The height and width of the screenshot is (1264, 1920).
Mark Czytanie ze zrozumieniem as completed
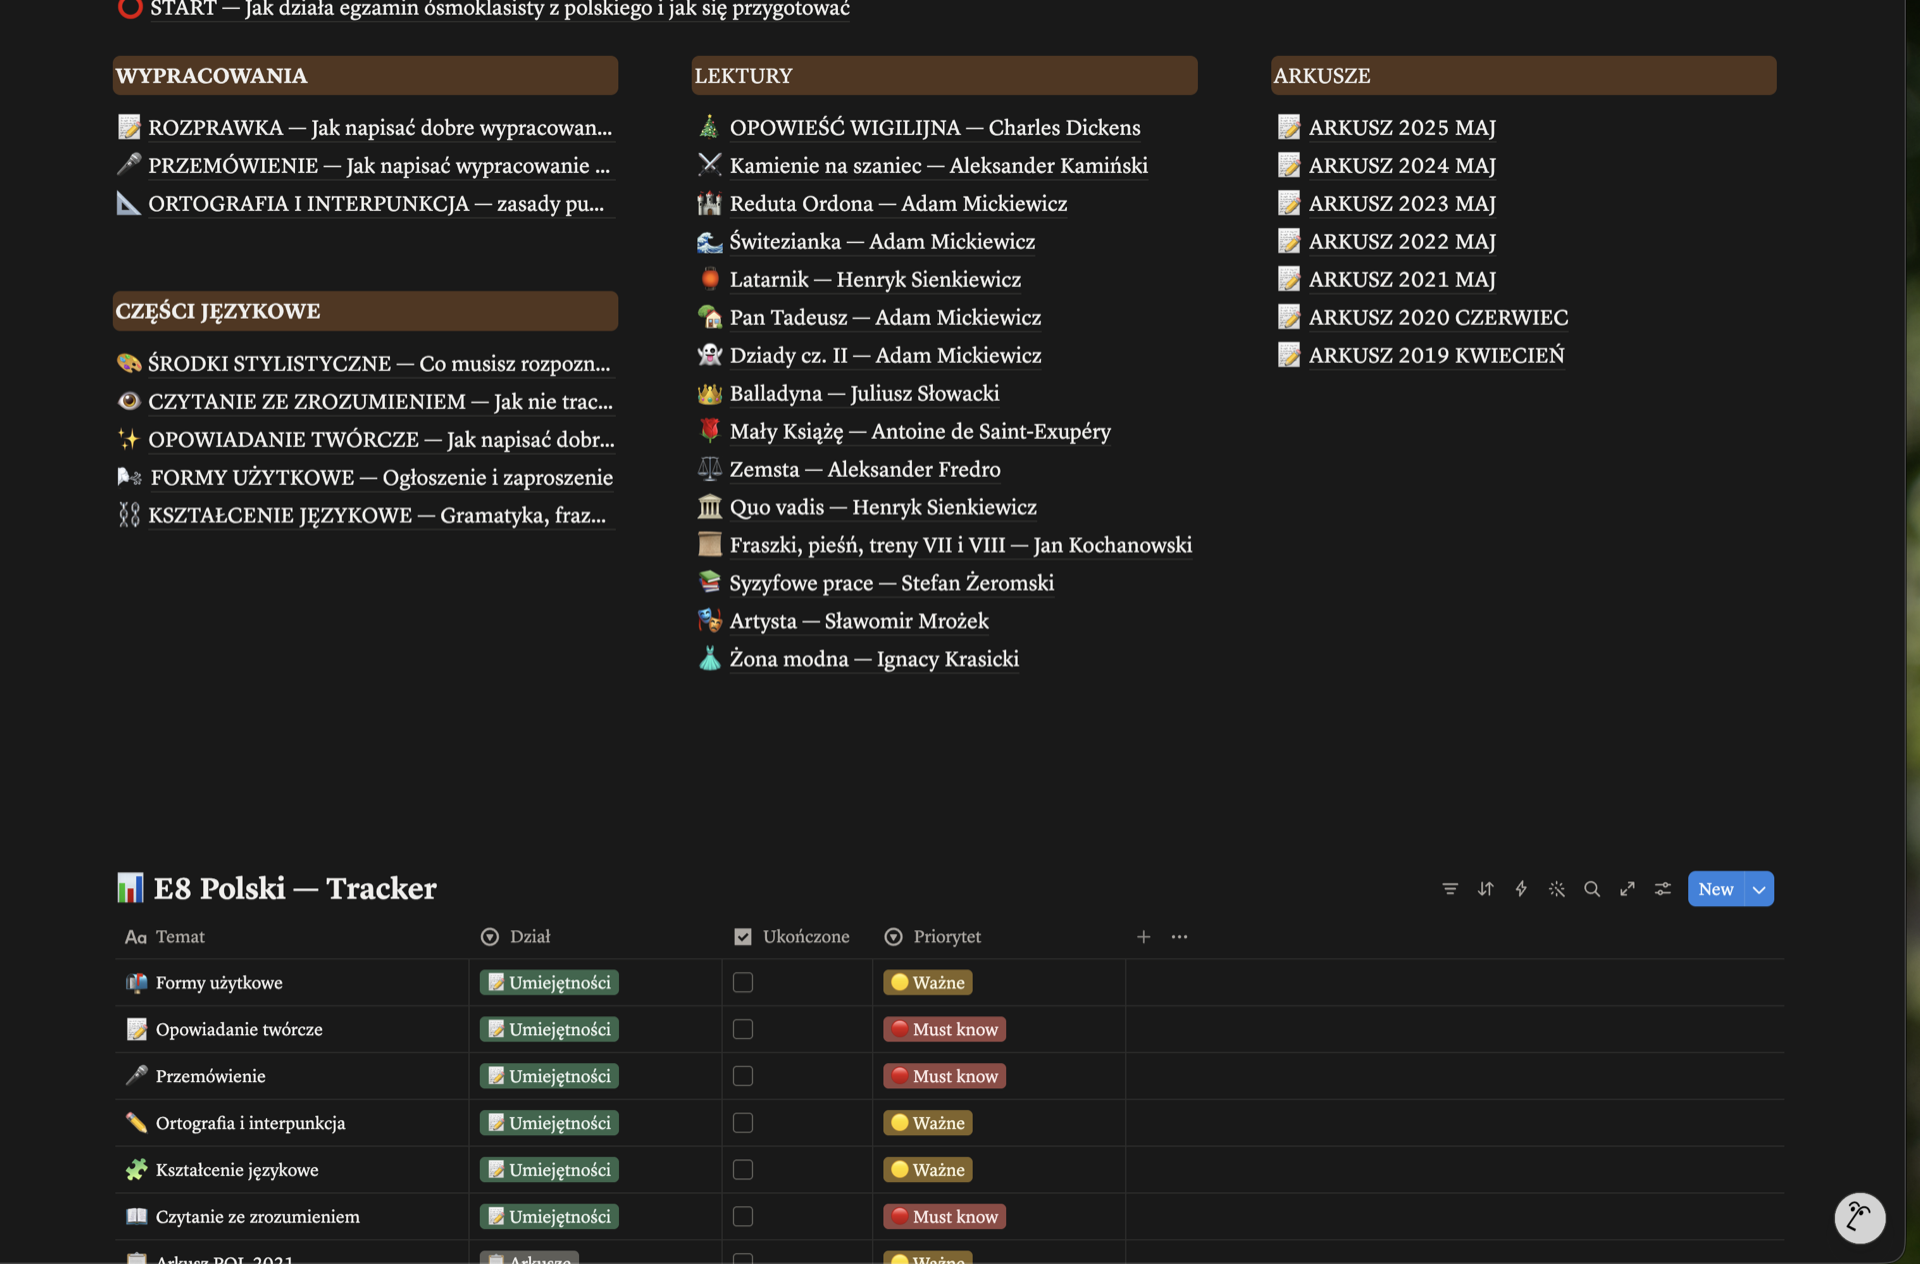(x=743, y=1217)
